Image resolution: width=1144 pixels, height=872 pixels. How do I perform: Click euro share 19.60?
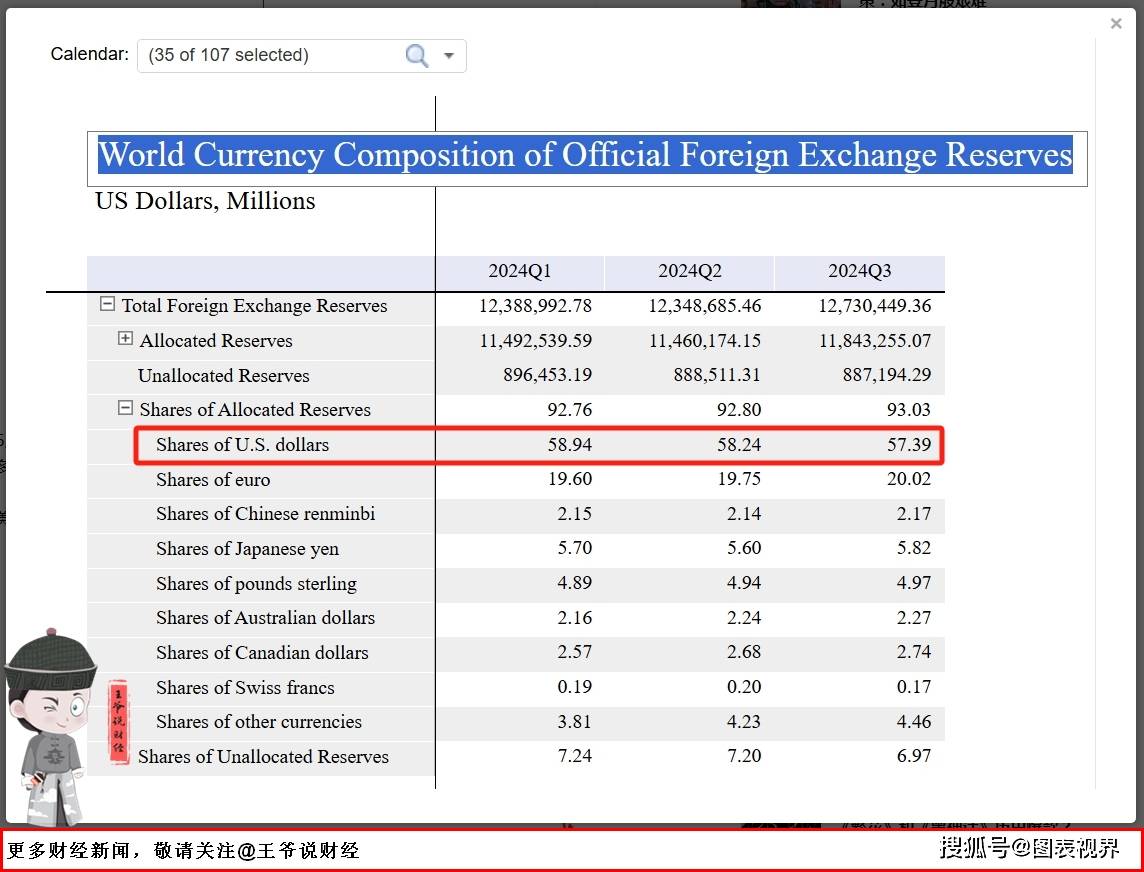[570, 479]
